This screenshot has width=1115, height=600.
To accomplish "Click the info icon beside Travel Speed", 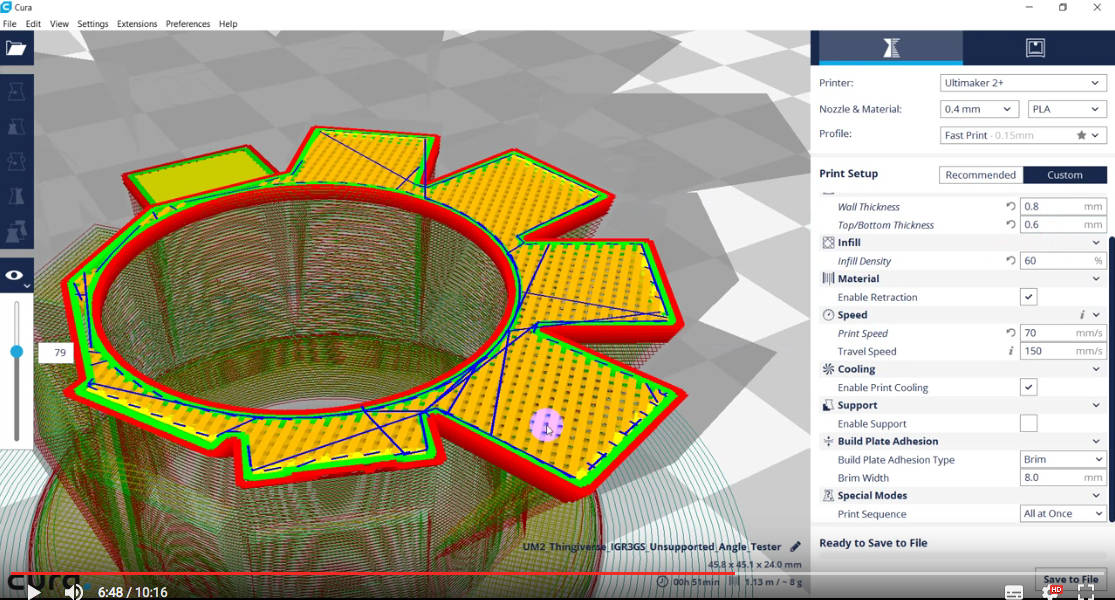I will (1010, 351).
